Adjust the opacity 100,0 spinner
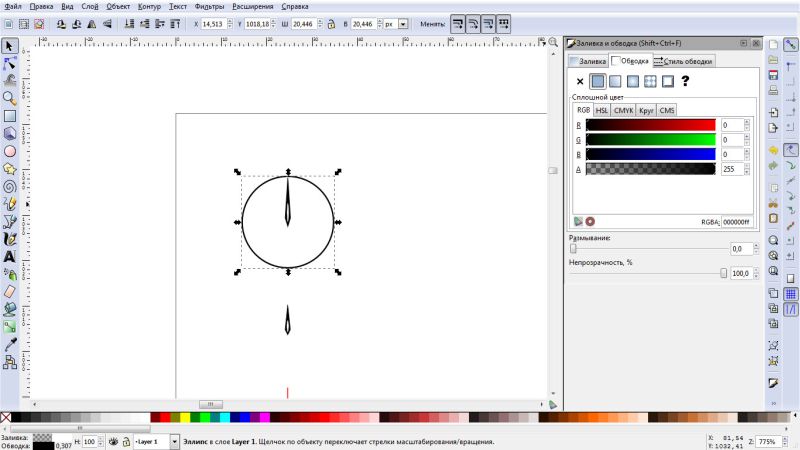The height and width of the screenshot is (450, 800). click(756, 273)
